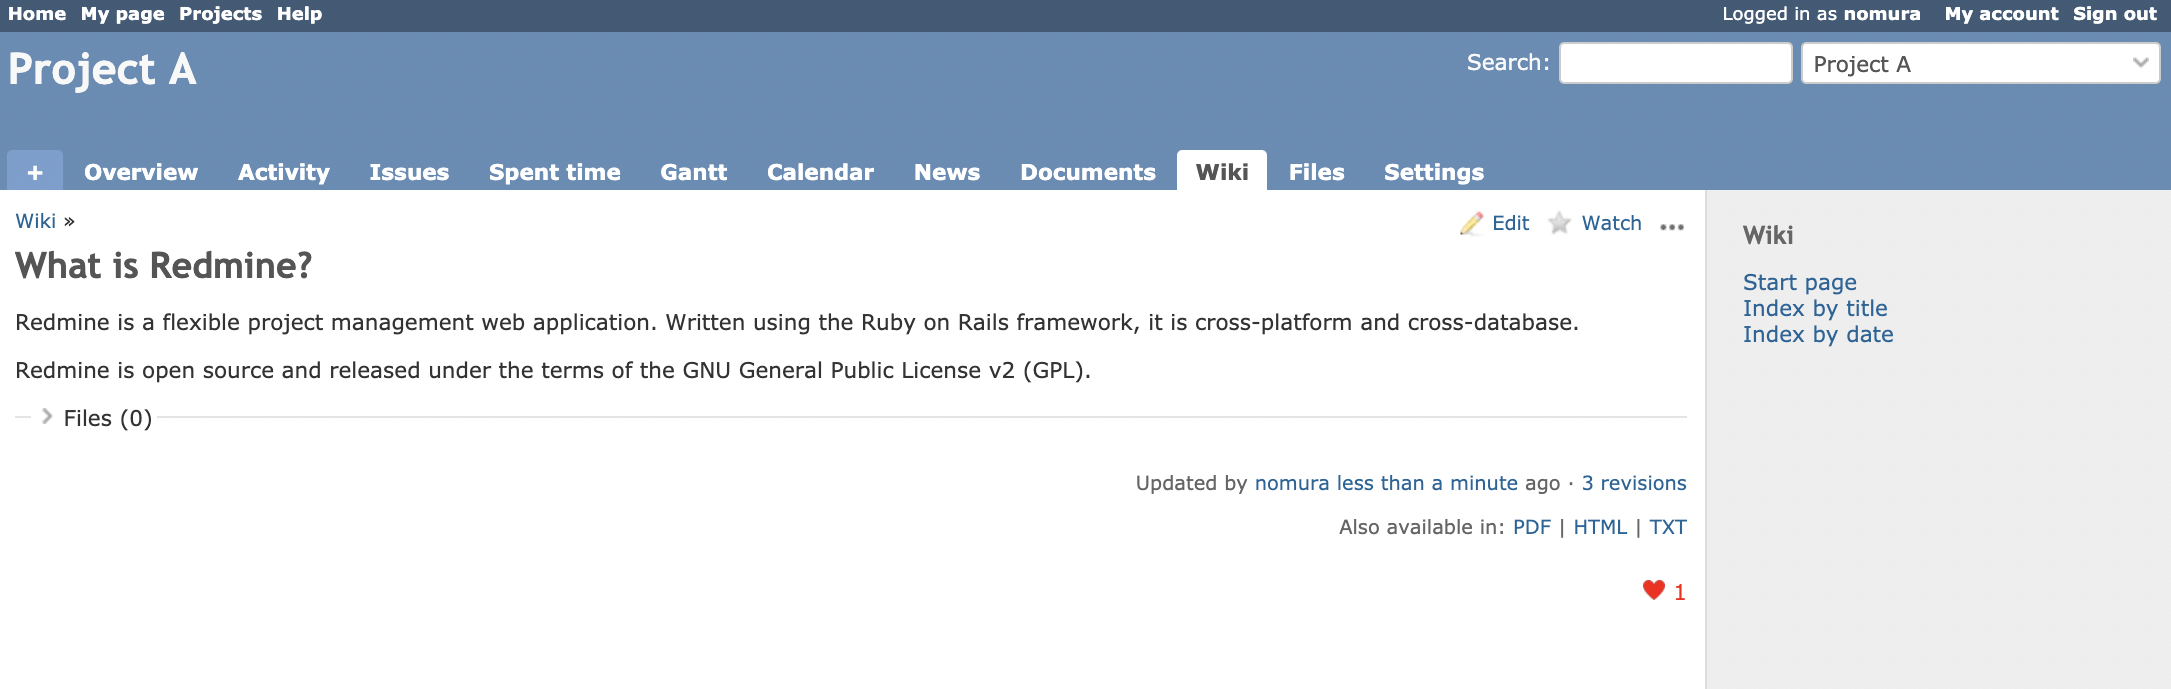Click the plus new-object tab icon
2171x689 pixels.
tap(35, 171)
